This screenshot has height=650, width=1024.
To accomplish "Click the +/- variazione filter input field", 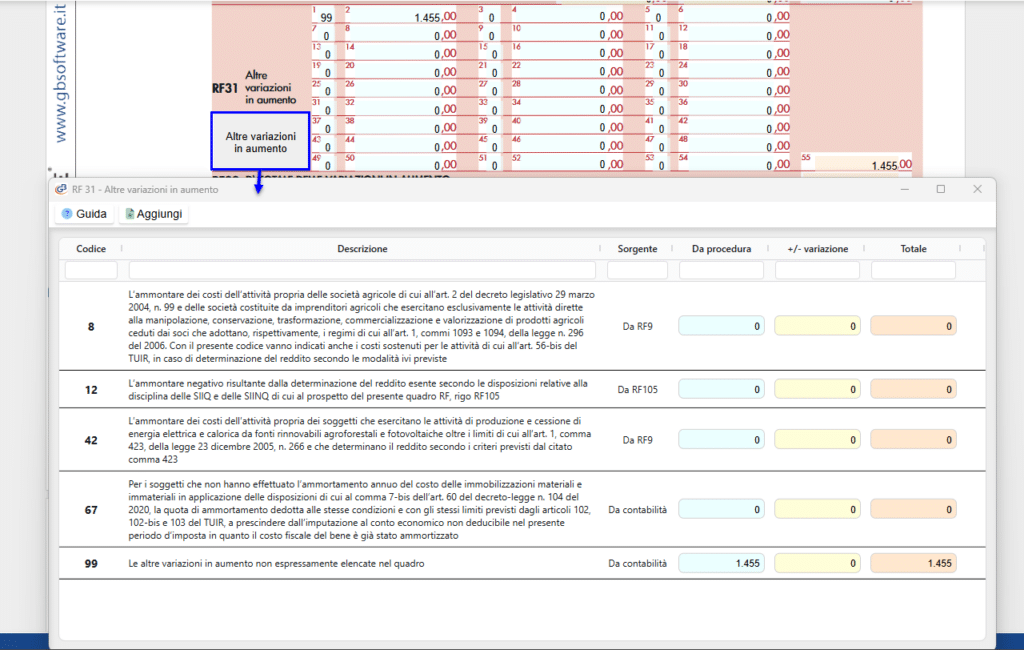I will (818, 270).
